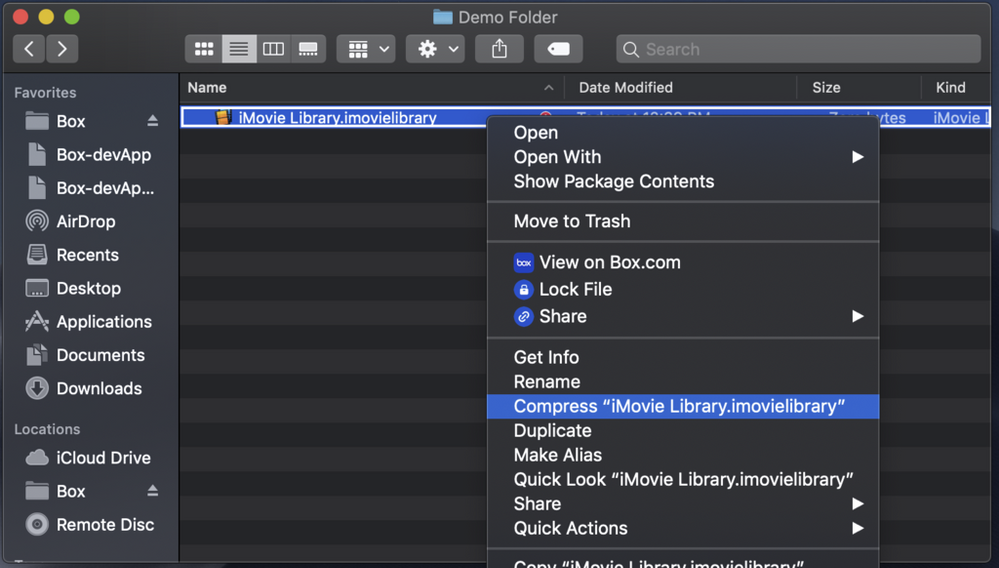Open truncated Box-devAp... sidebar item
Viewport: 999px width, 568px height.
[89, 188]
